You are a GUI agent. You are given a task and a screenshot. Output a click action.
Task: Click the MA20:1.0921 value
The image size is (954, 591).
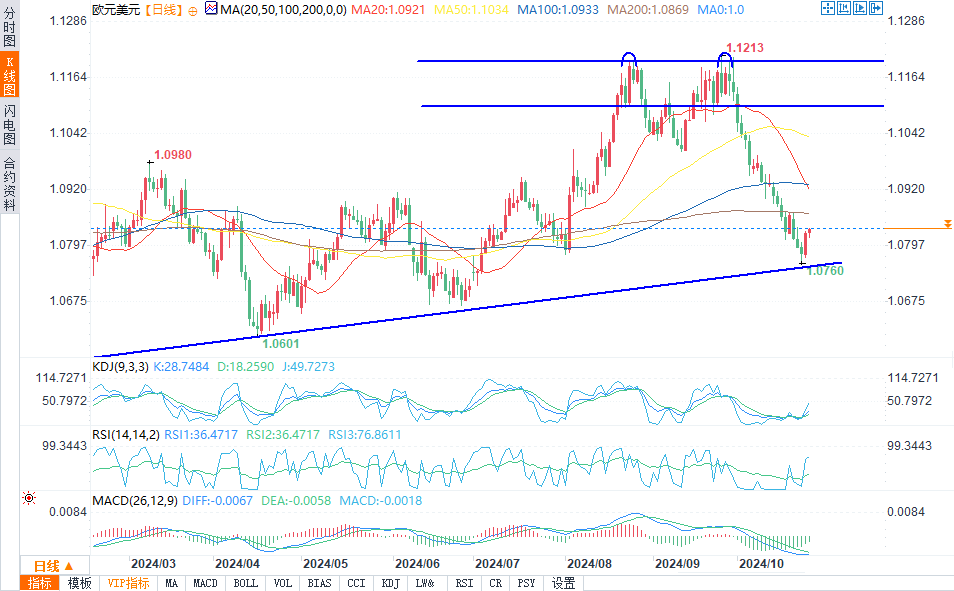click(388, 10)
